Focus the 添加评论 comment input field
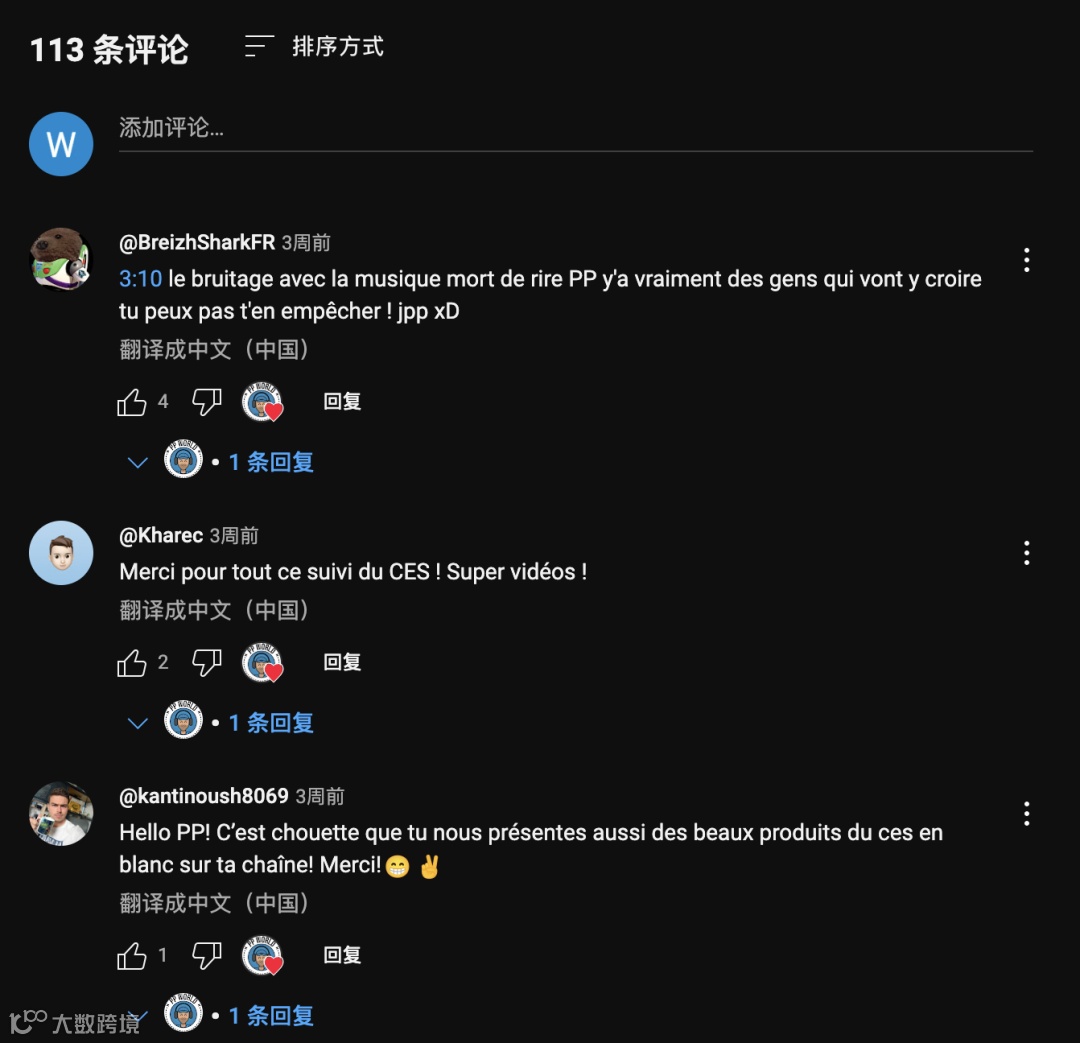The width and height of the screenshot is (1080, 1043). [x=576, y=129]
